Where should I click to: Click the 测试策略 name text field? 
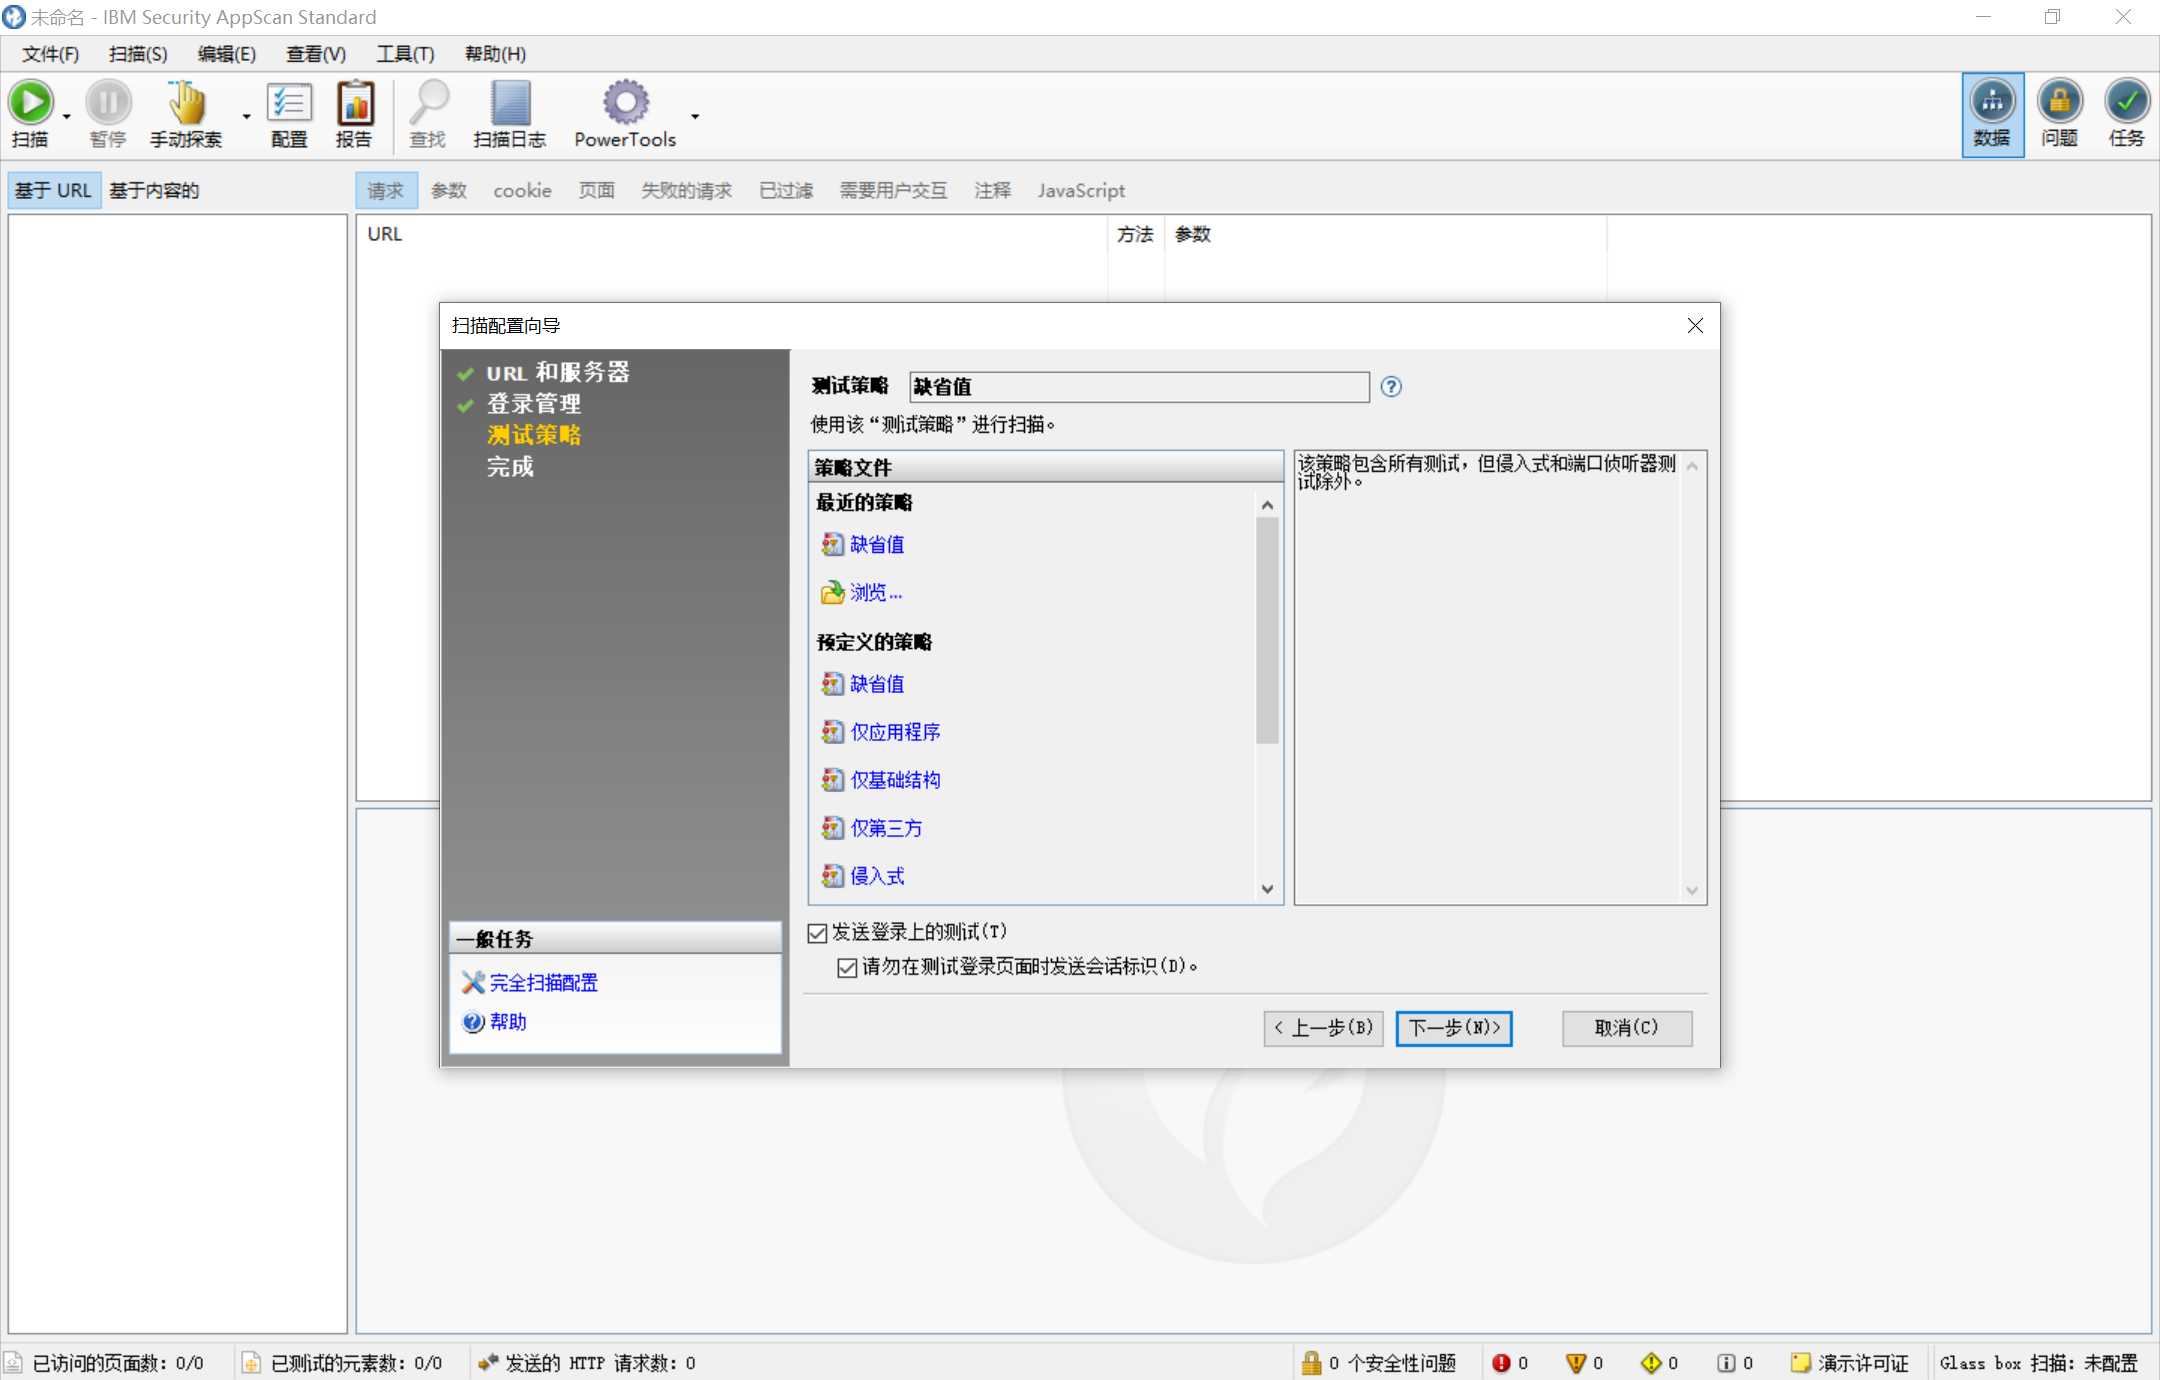[1139, 387]
